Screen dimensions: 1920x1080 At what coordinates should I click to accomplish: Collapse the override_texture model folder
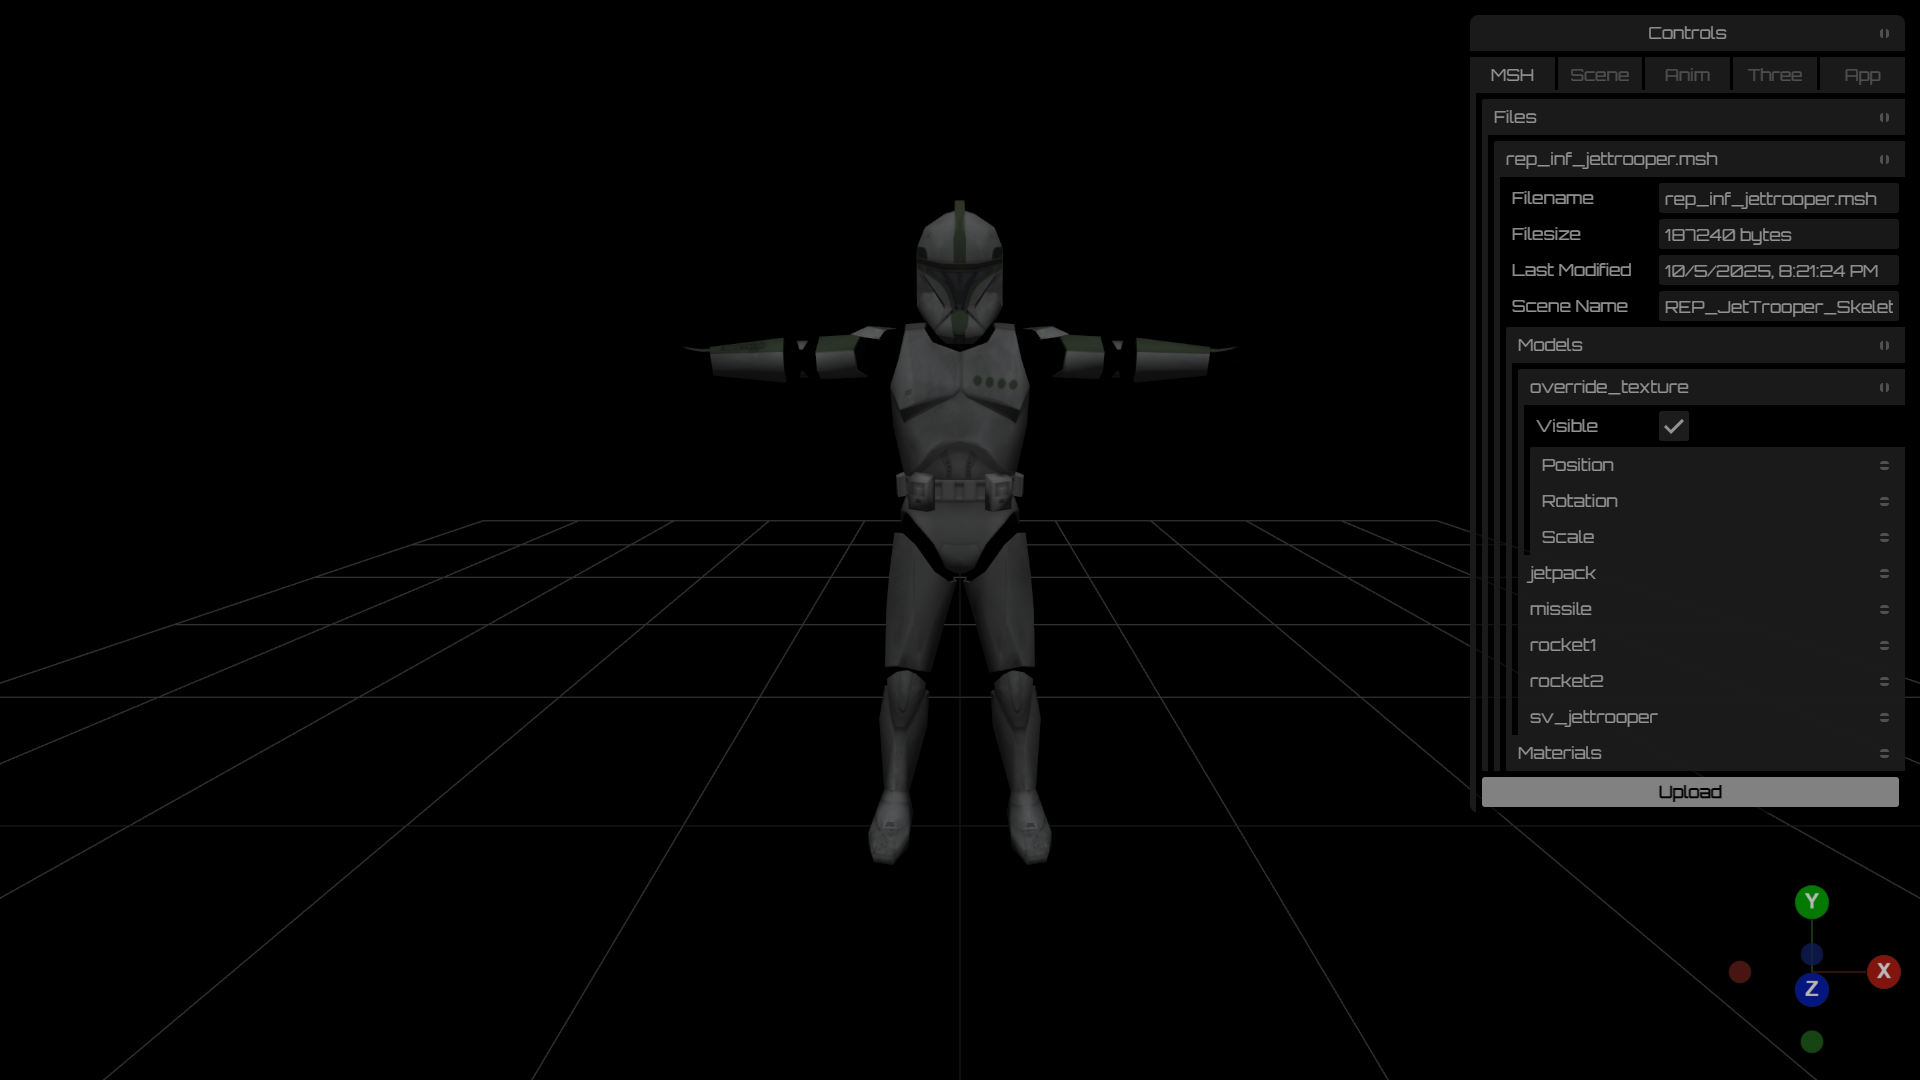[x=1884, y=387]
